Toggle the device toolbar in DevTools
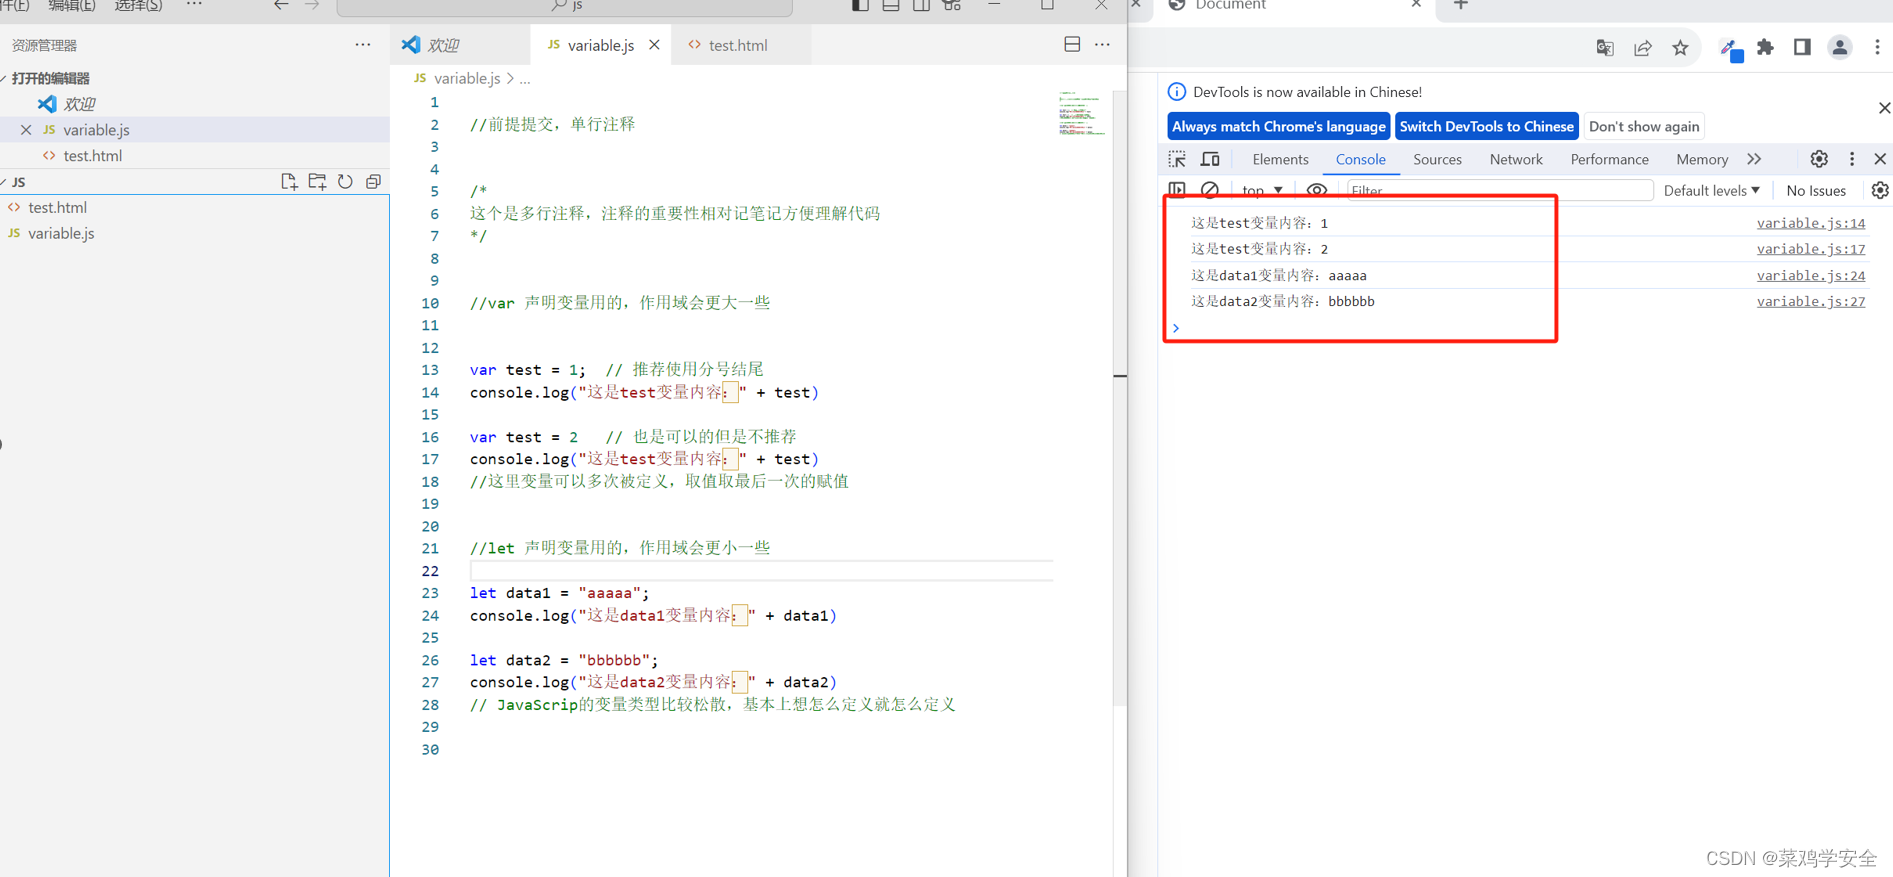1893x877 pixels. coord(1210,159)
